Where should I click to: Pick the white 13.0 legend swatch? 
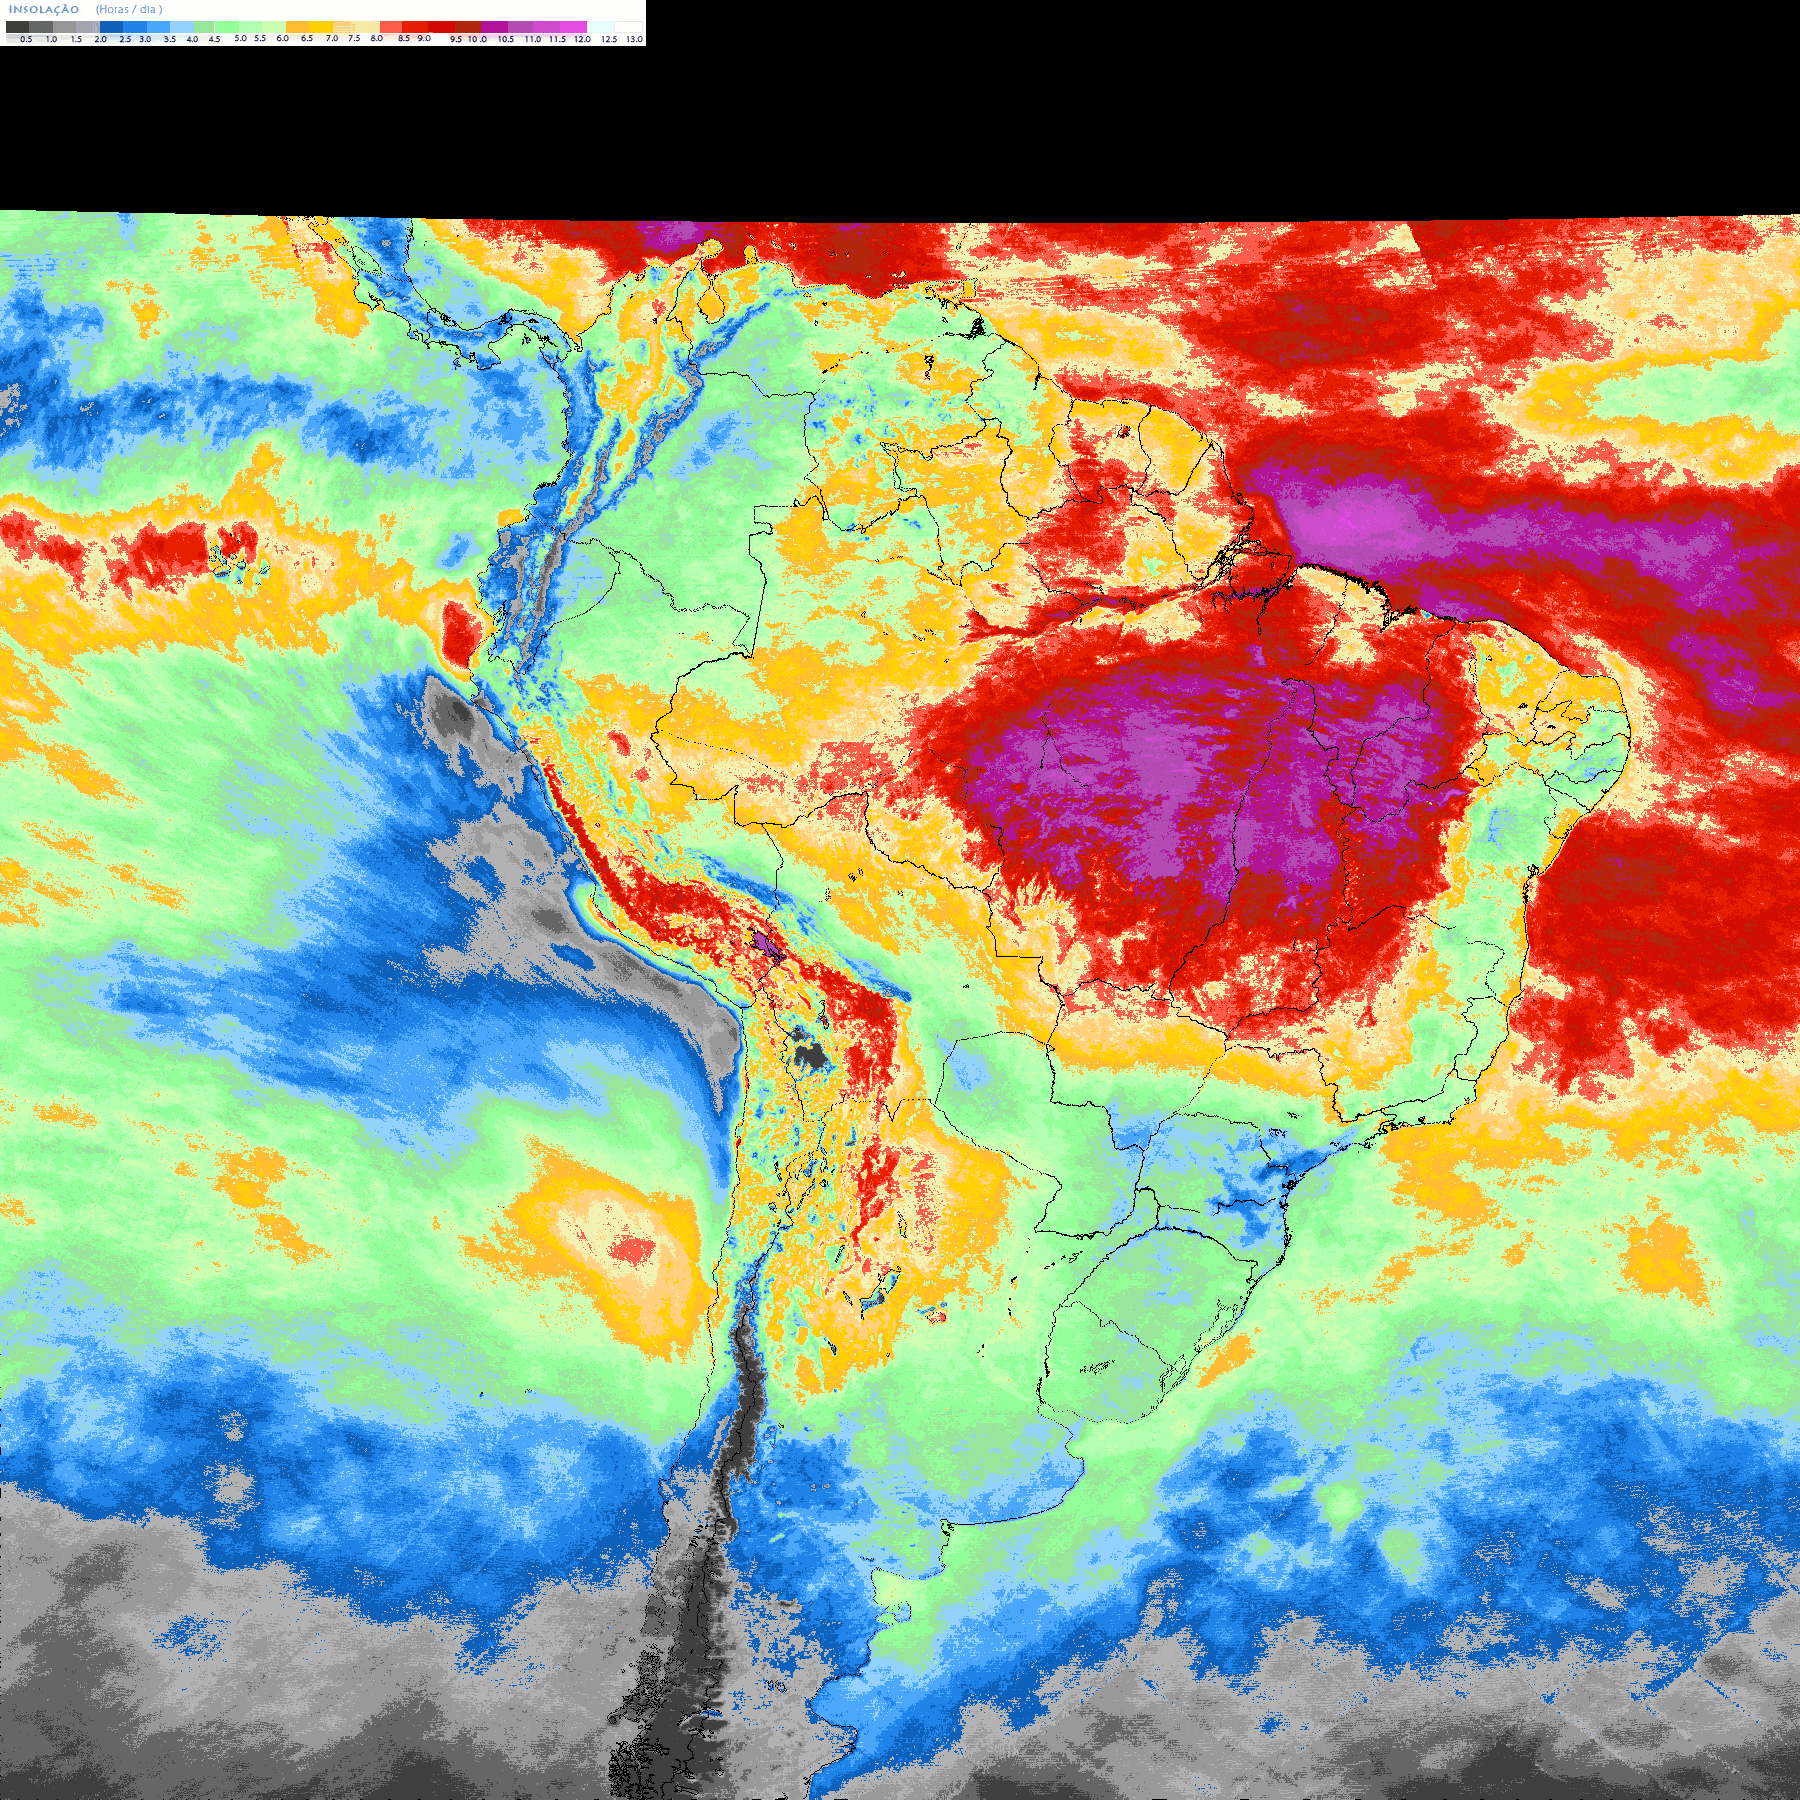coord(628,27)
